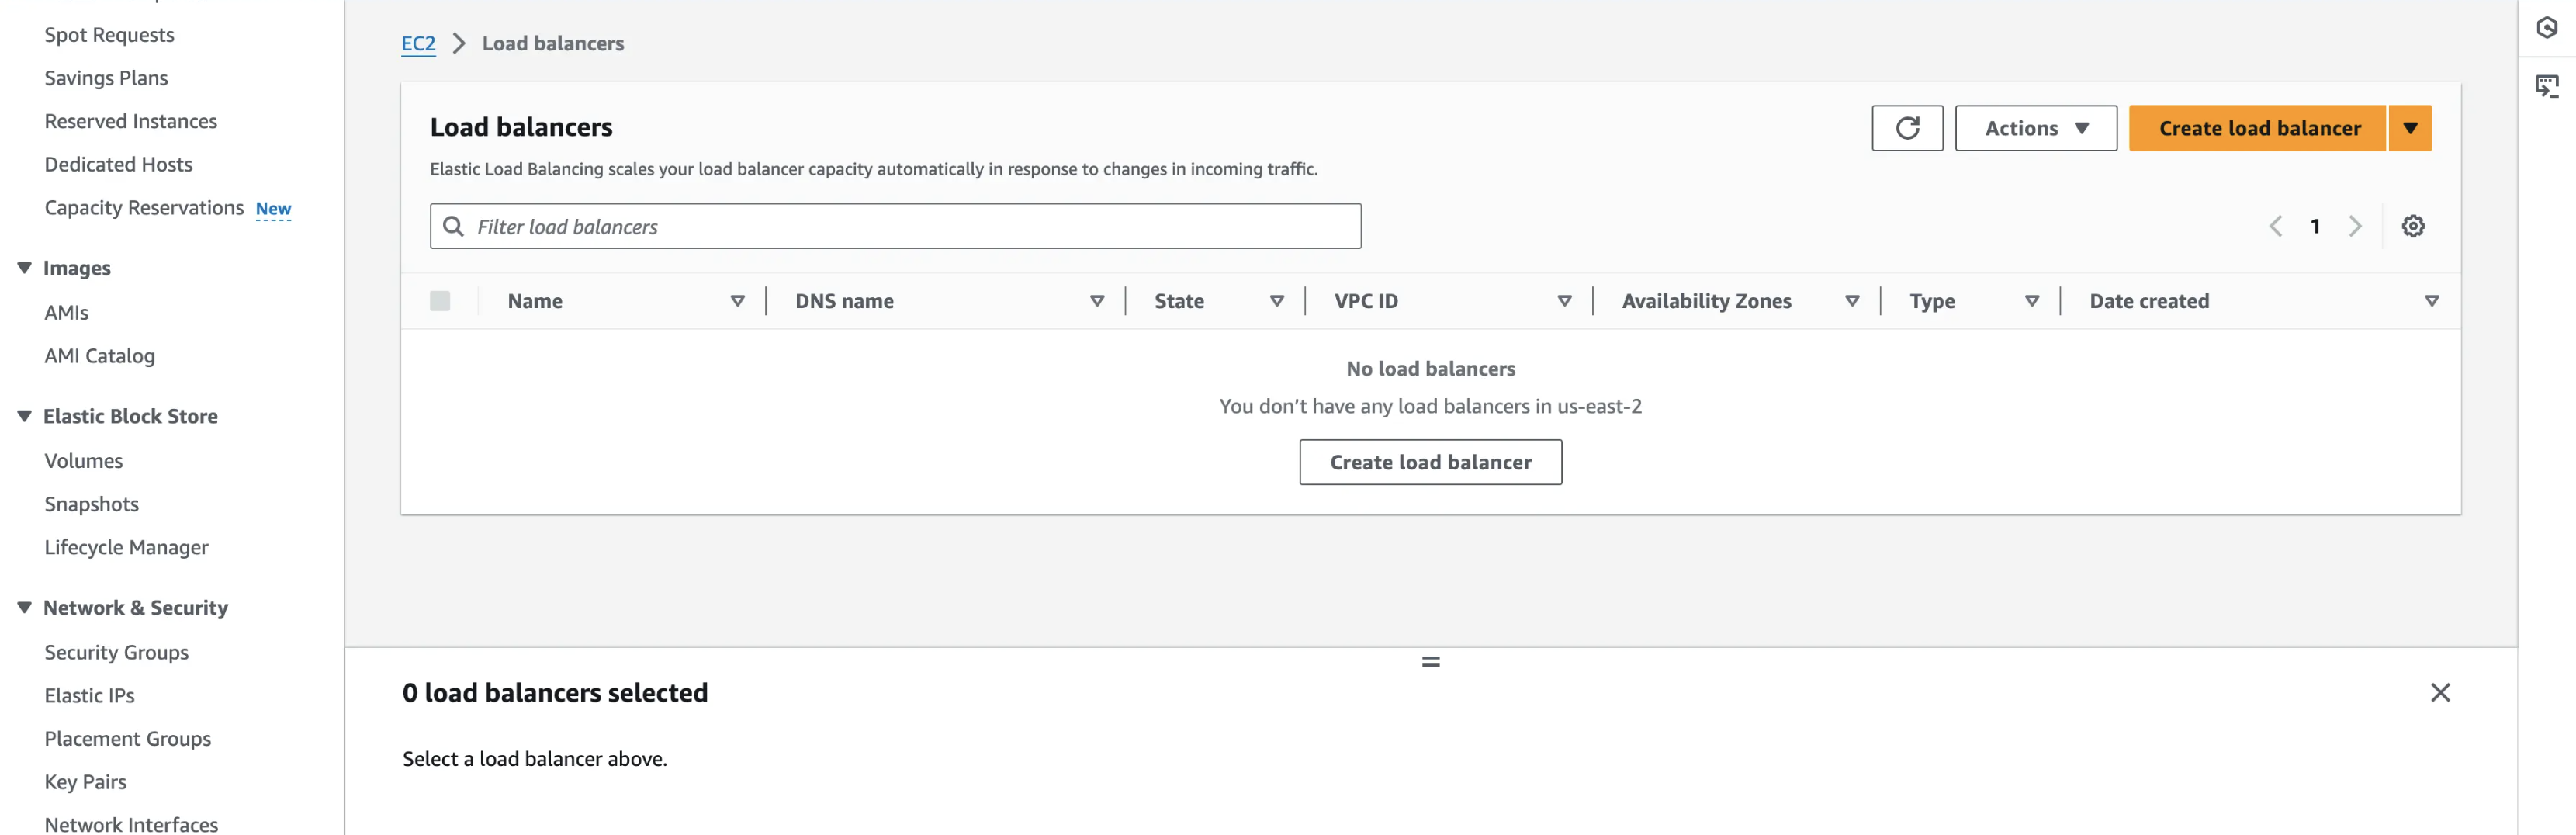Collapse the Network & Security section
Viewport: 2576px width, 835px height.
[x=22, y=607]
